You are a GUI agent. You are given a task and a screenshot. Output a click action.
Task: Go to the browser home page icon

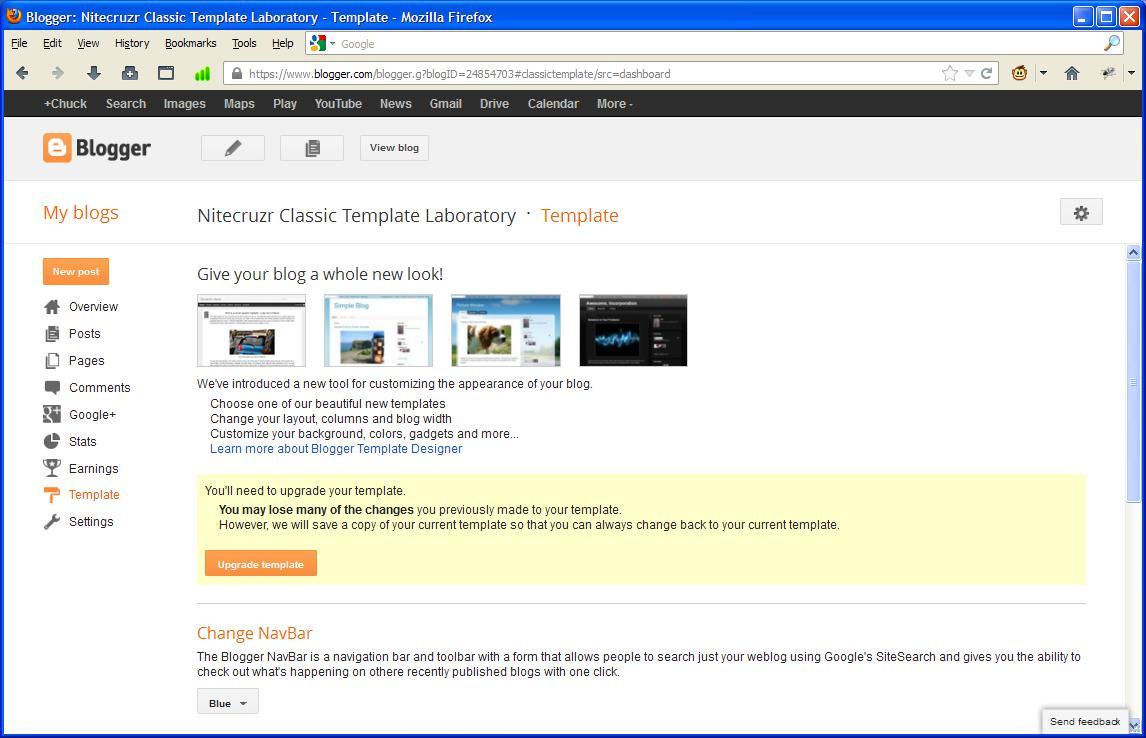[1072, 73]
